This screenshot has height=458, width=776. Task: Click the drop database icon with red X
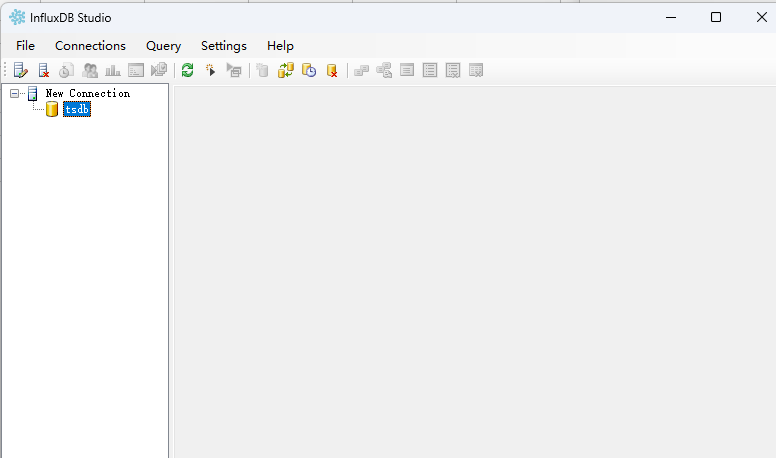(x=332, y=71)
